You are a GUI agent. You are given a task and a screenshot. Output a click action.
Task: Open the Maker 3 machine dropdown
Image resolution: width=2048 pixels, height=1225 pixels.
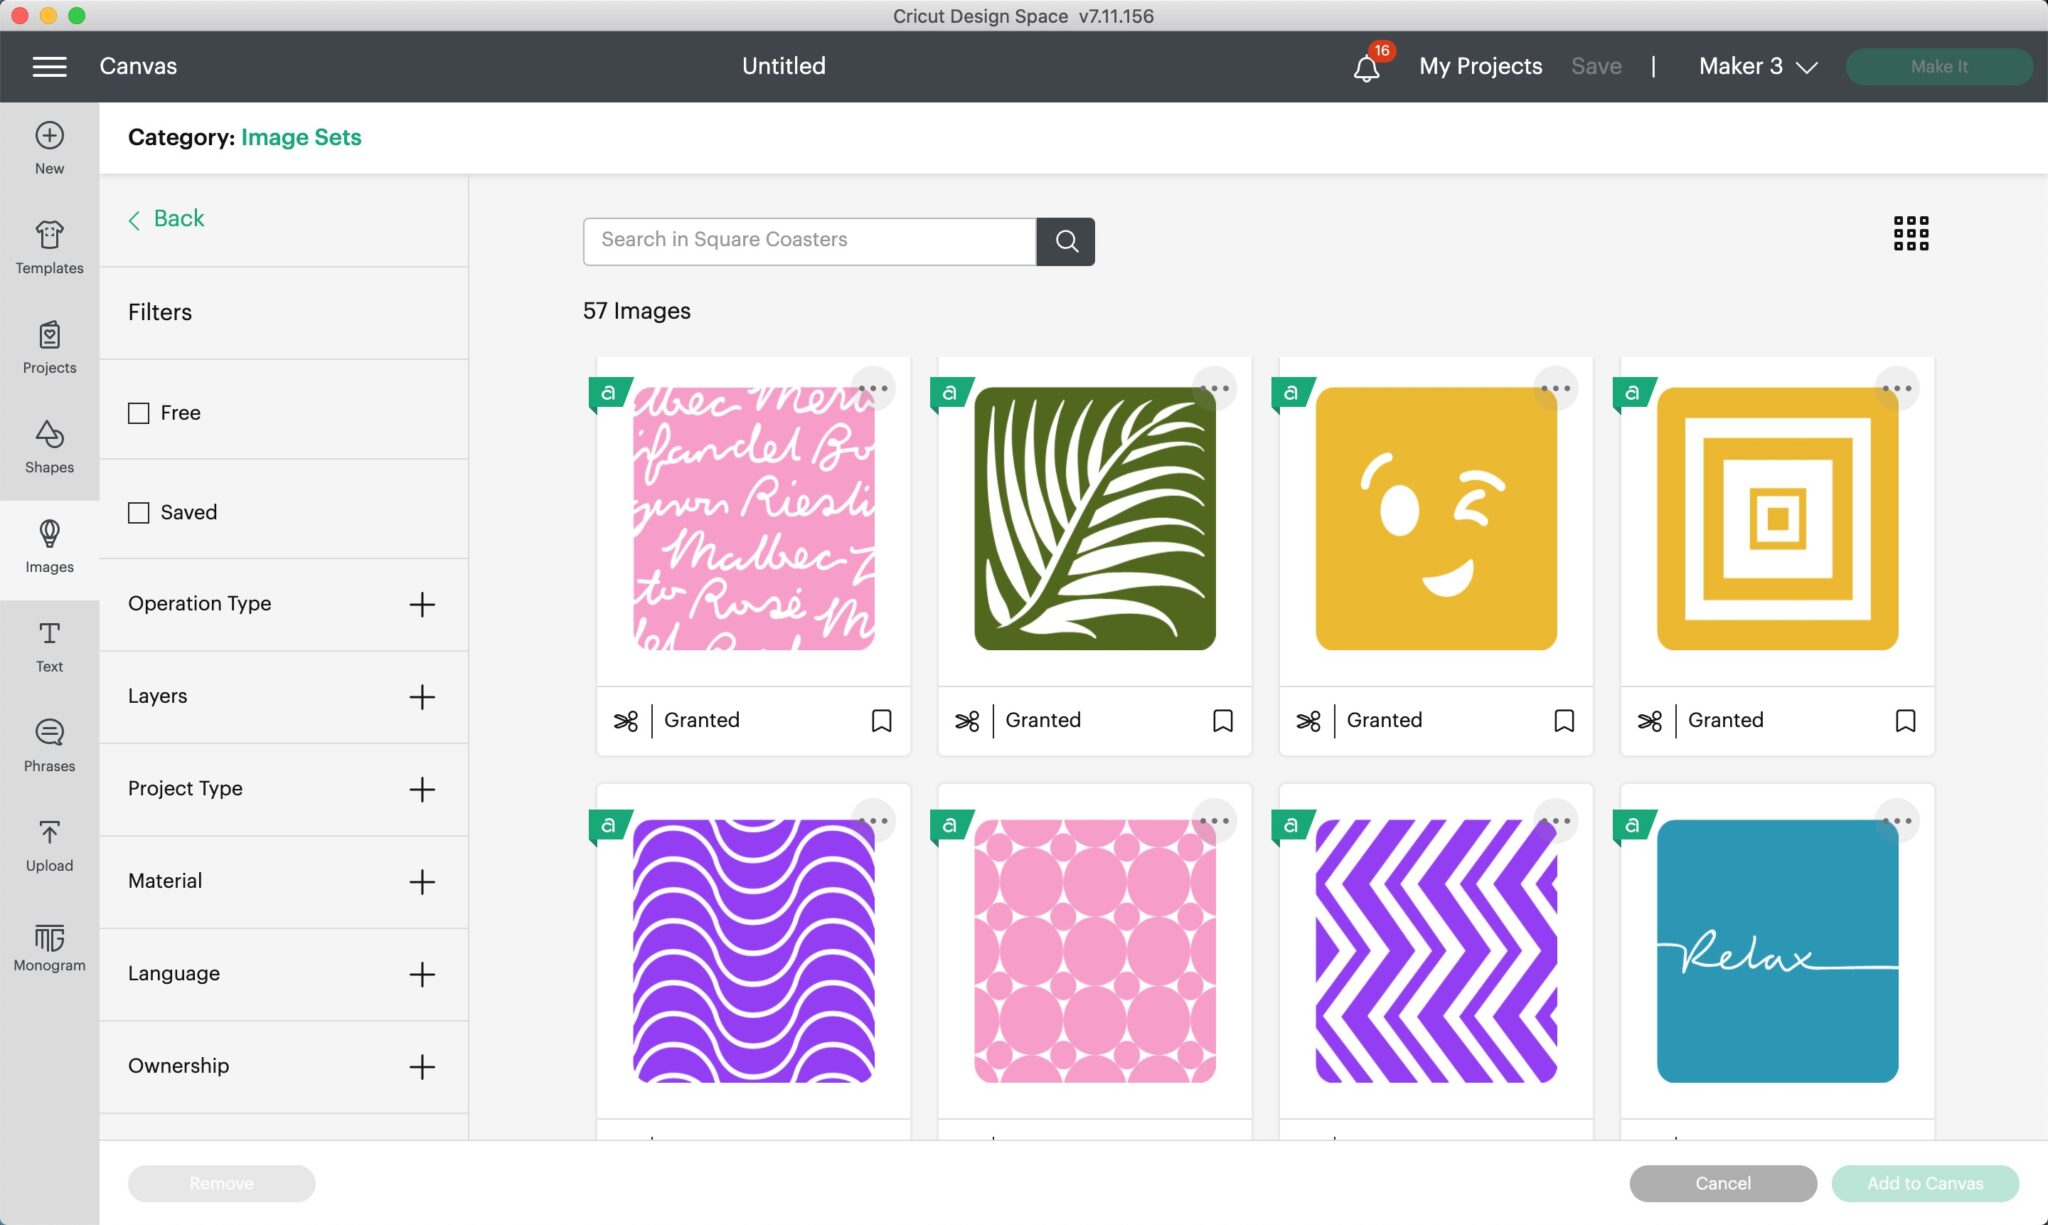pos(1757,66)
